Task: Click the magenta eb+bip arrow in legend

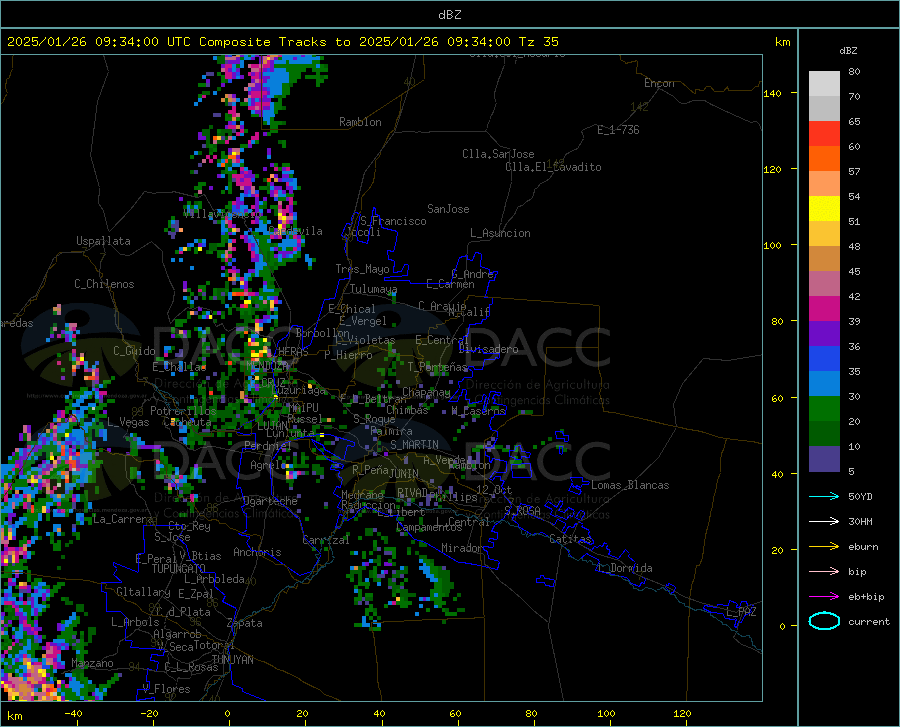Action: point(824,596)
